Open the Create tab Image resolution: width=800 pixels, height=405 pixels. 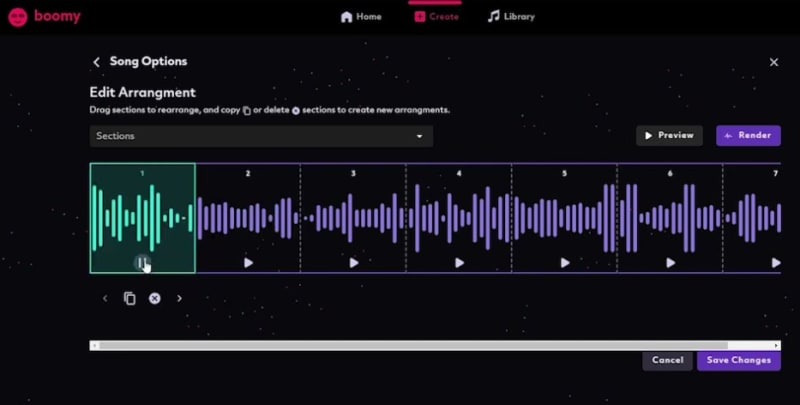pos(436,17)
